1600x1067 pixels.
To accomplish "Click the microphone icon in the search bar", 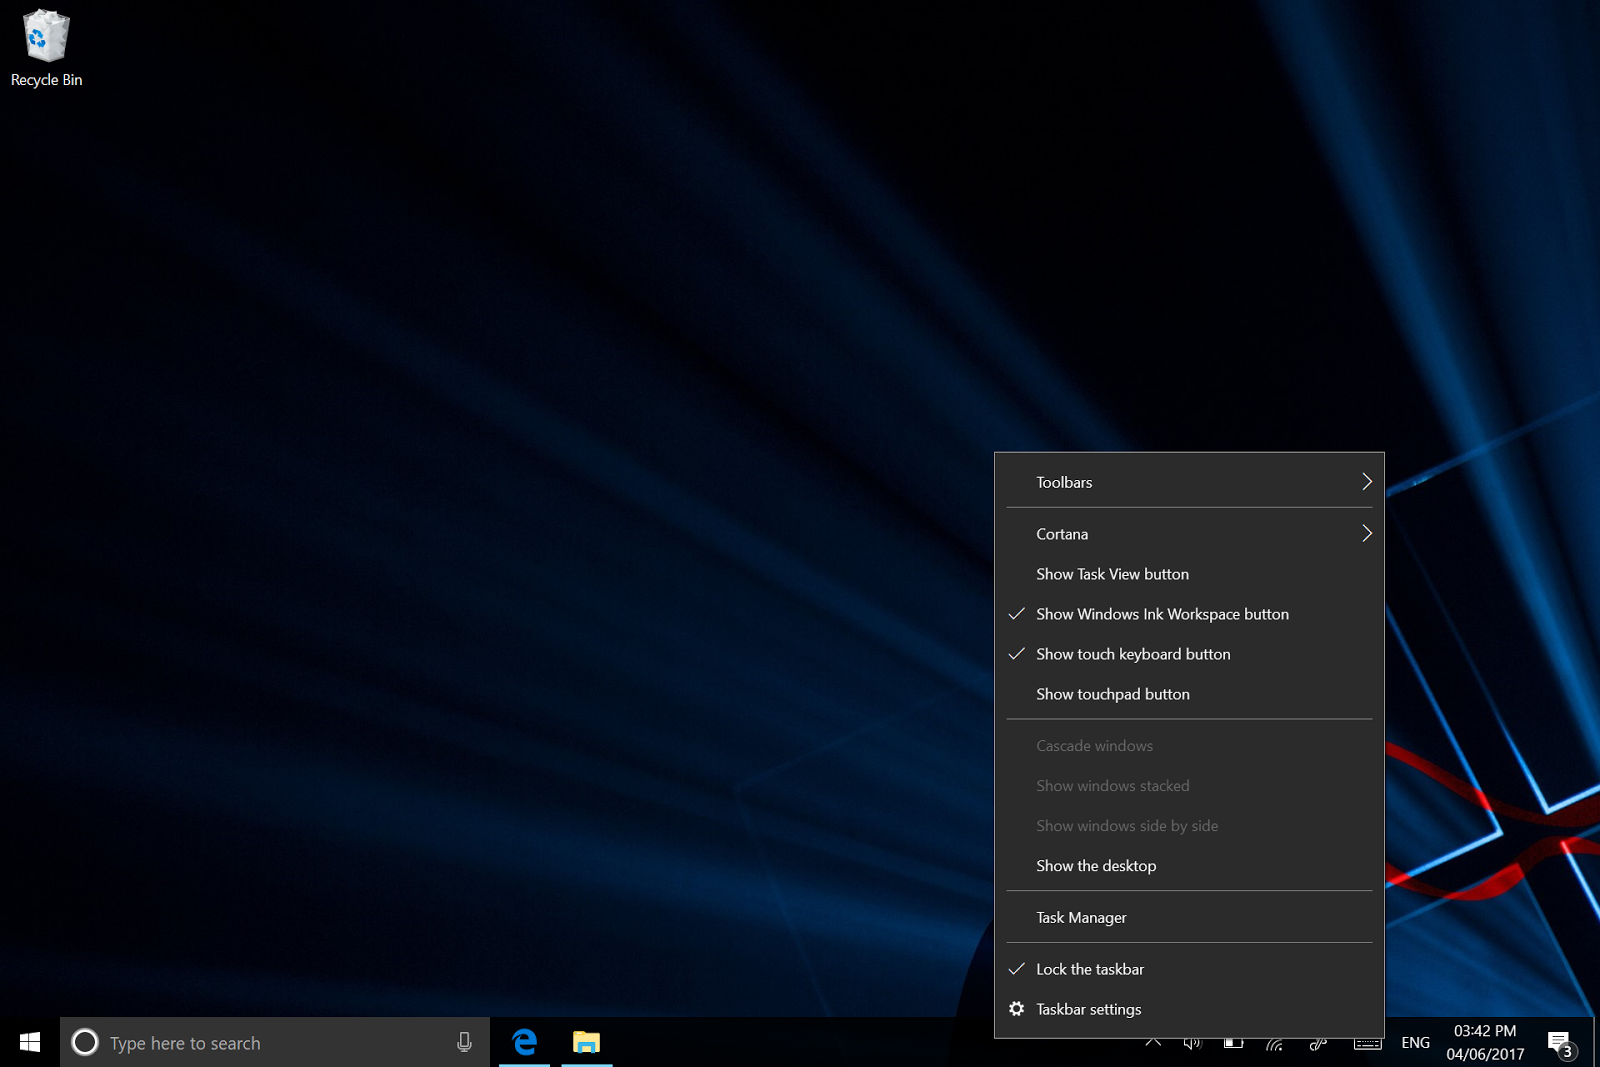I will (x=463, y=1042).
